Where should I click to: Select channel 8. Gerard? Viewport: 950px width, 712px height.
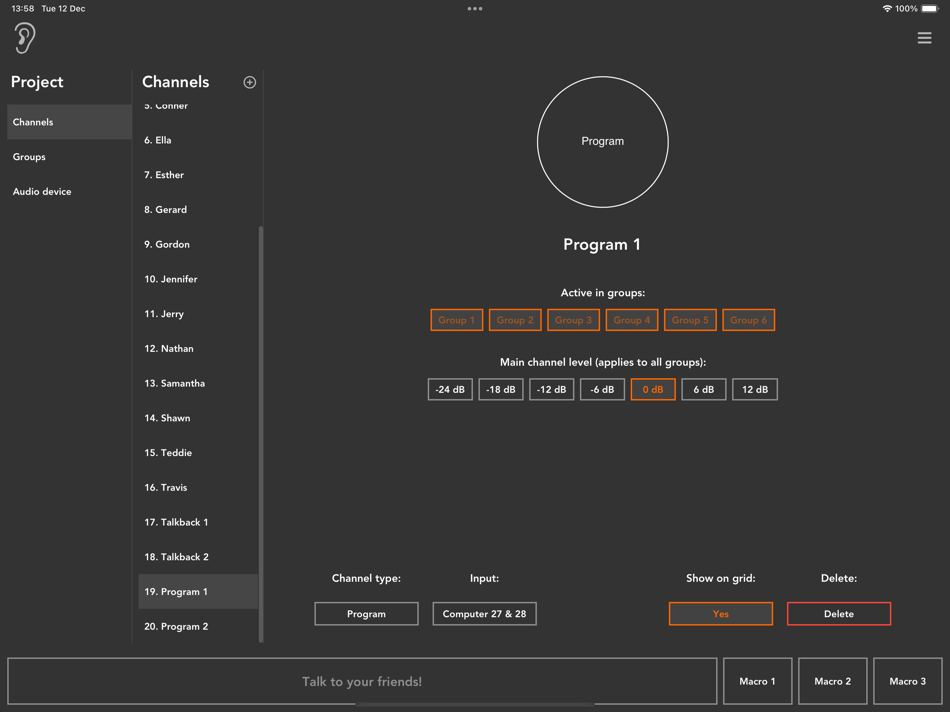point(198,210)
